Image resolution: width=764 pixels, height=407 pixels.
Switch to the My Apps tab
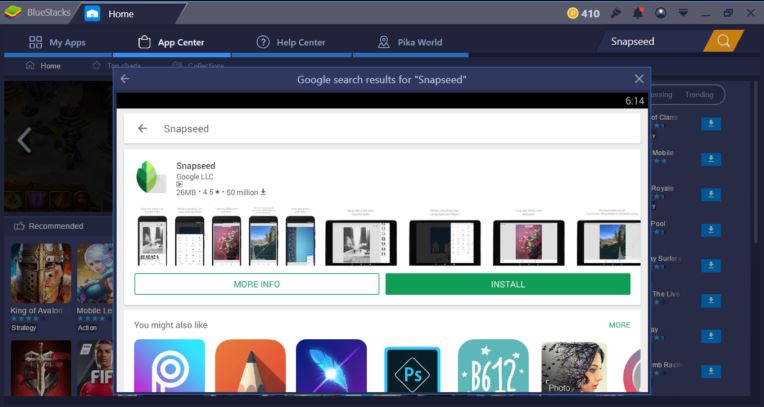click(57, 42)
